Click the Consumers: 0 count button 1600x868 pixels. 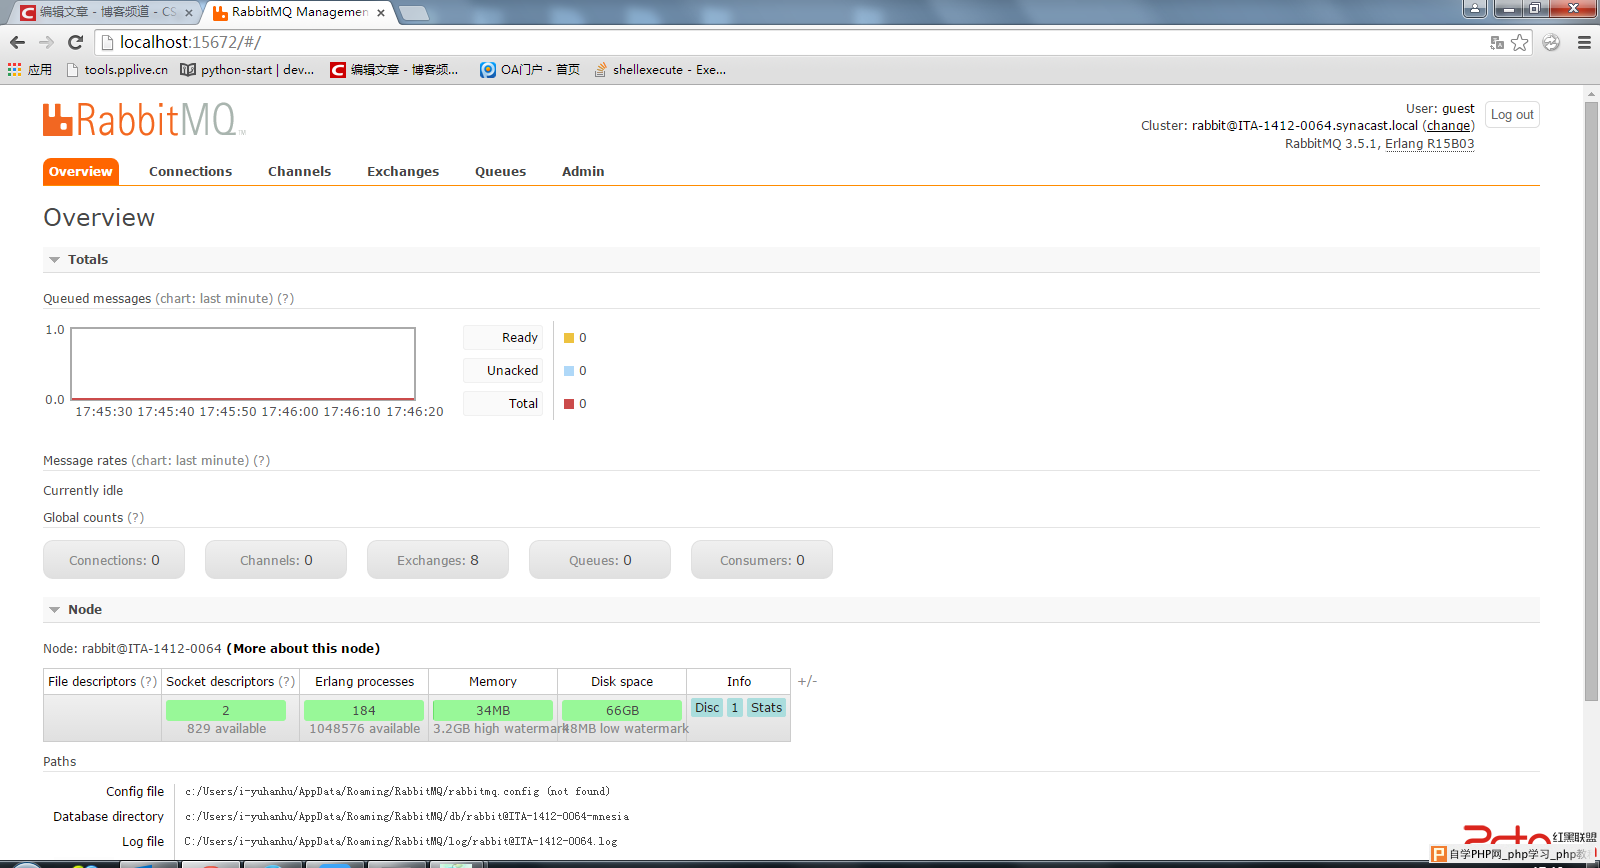(x=762, y=560)
